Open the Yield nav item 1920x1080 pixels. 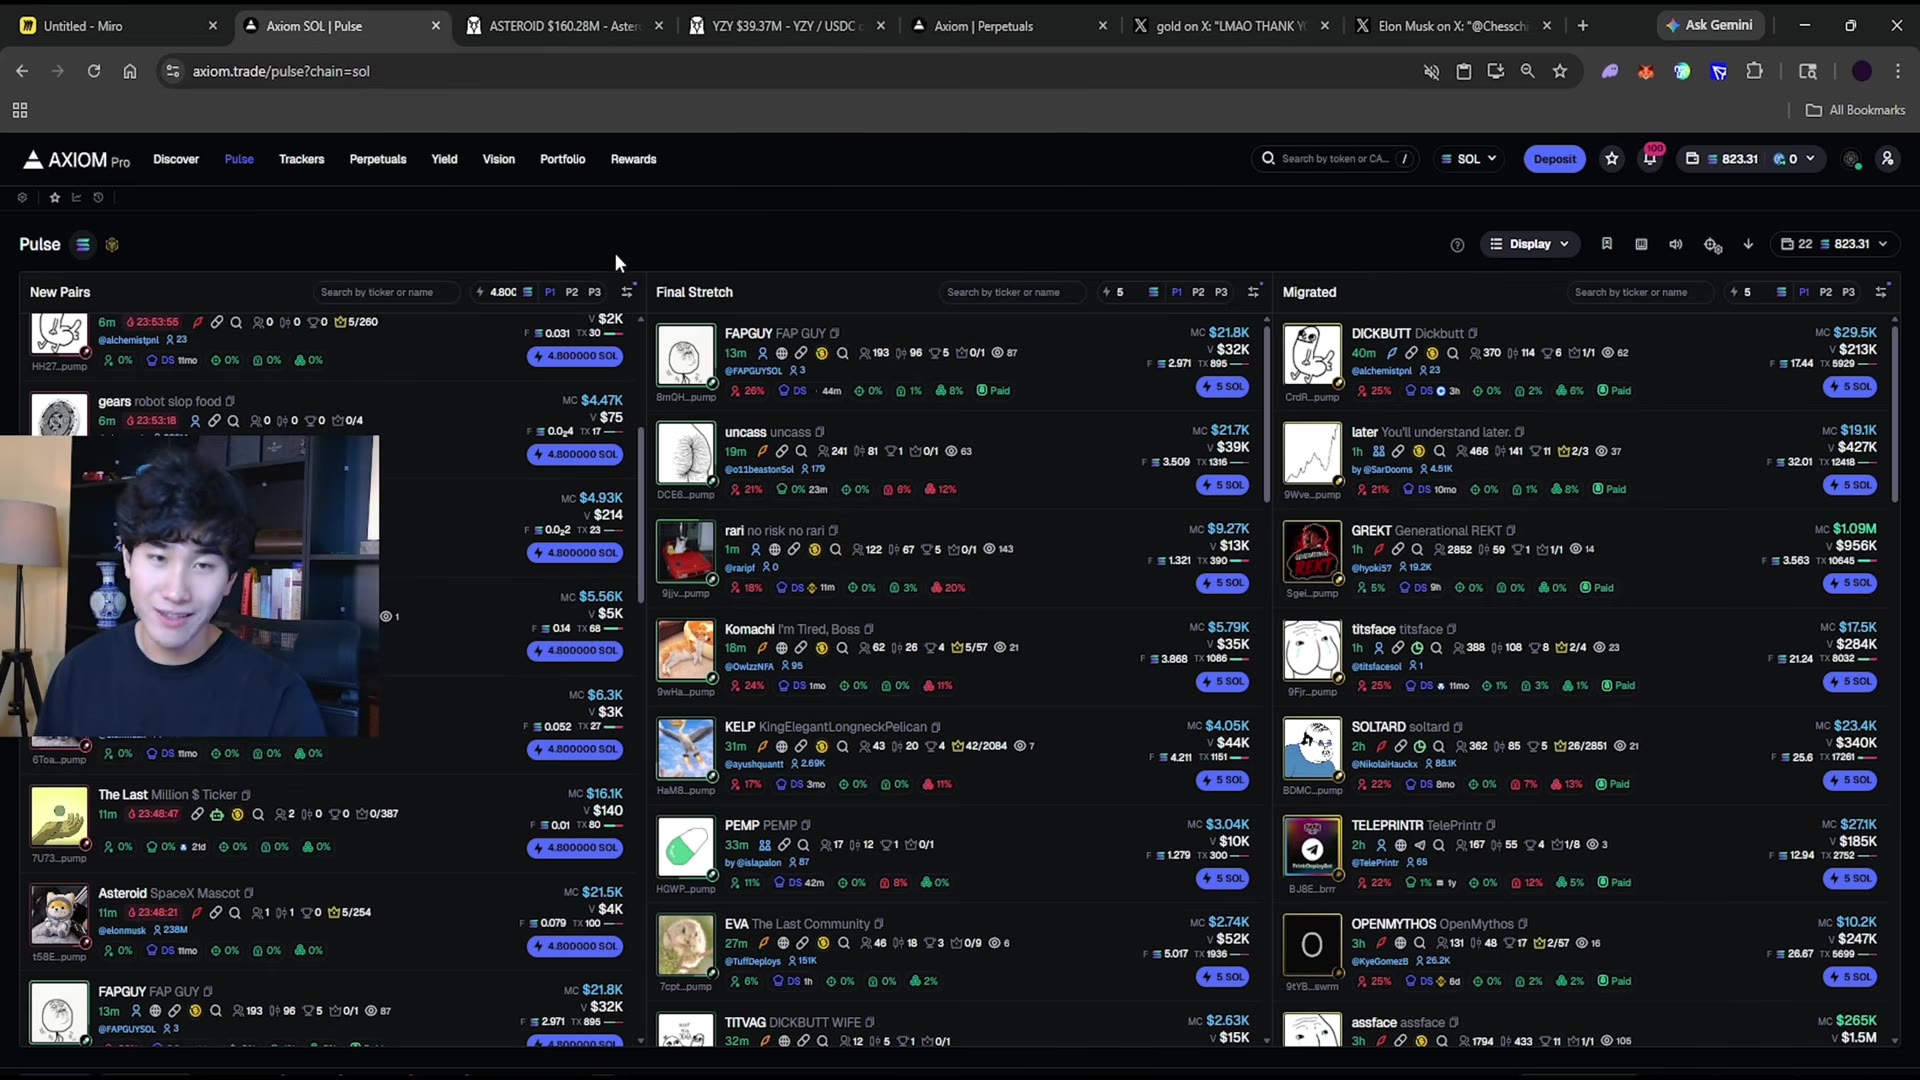pyautogui.click(x=444, y=159)
